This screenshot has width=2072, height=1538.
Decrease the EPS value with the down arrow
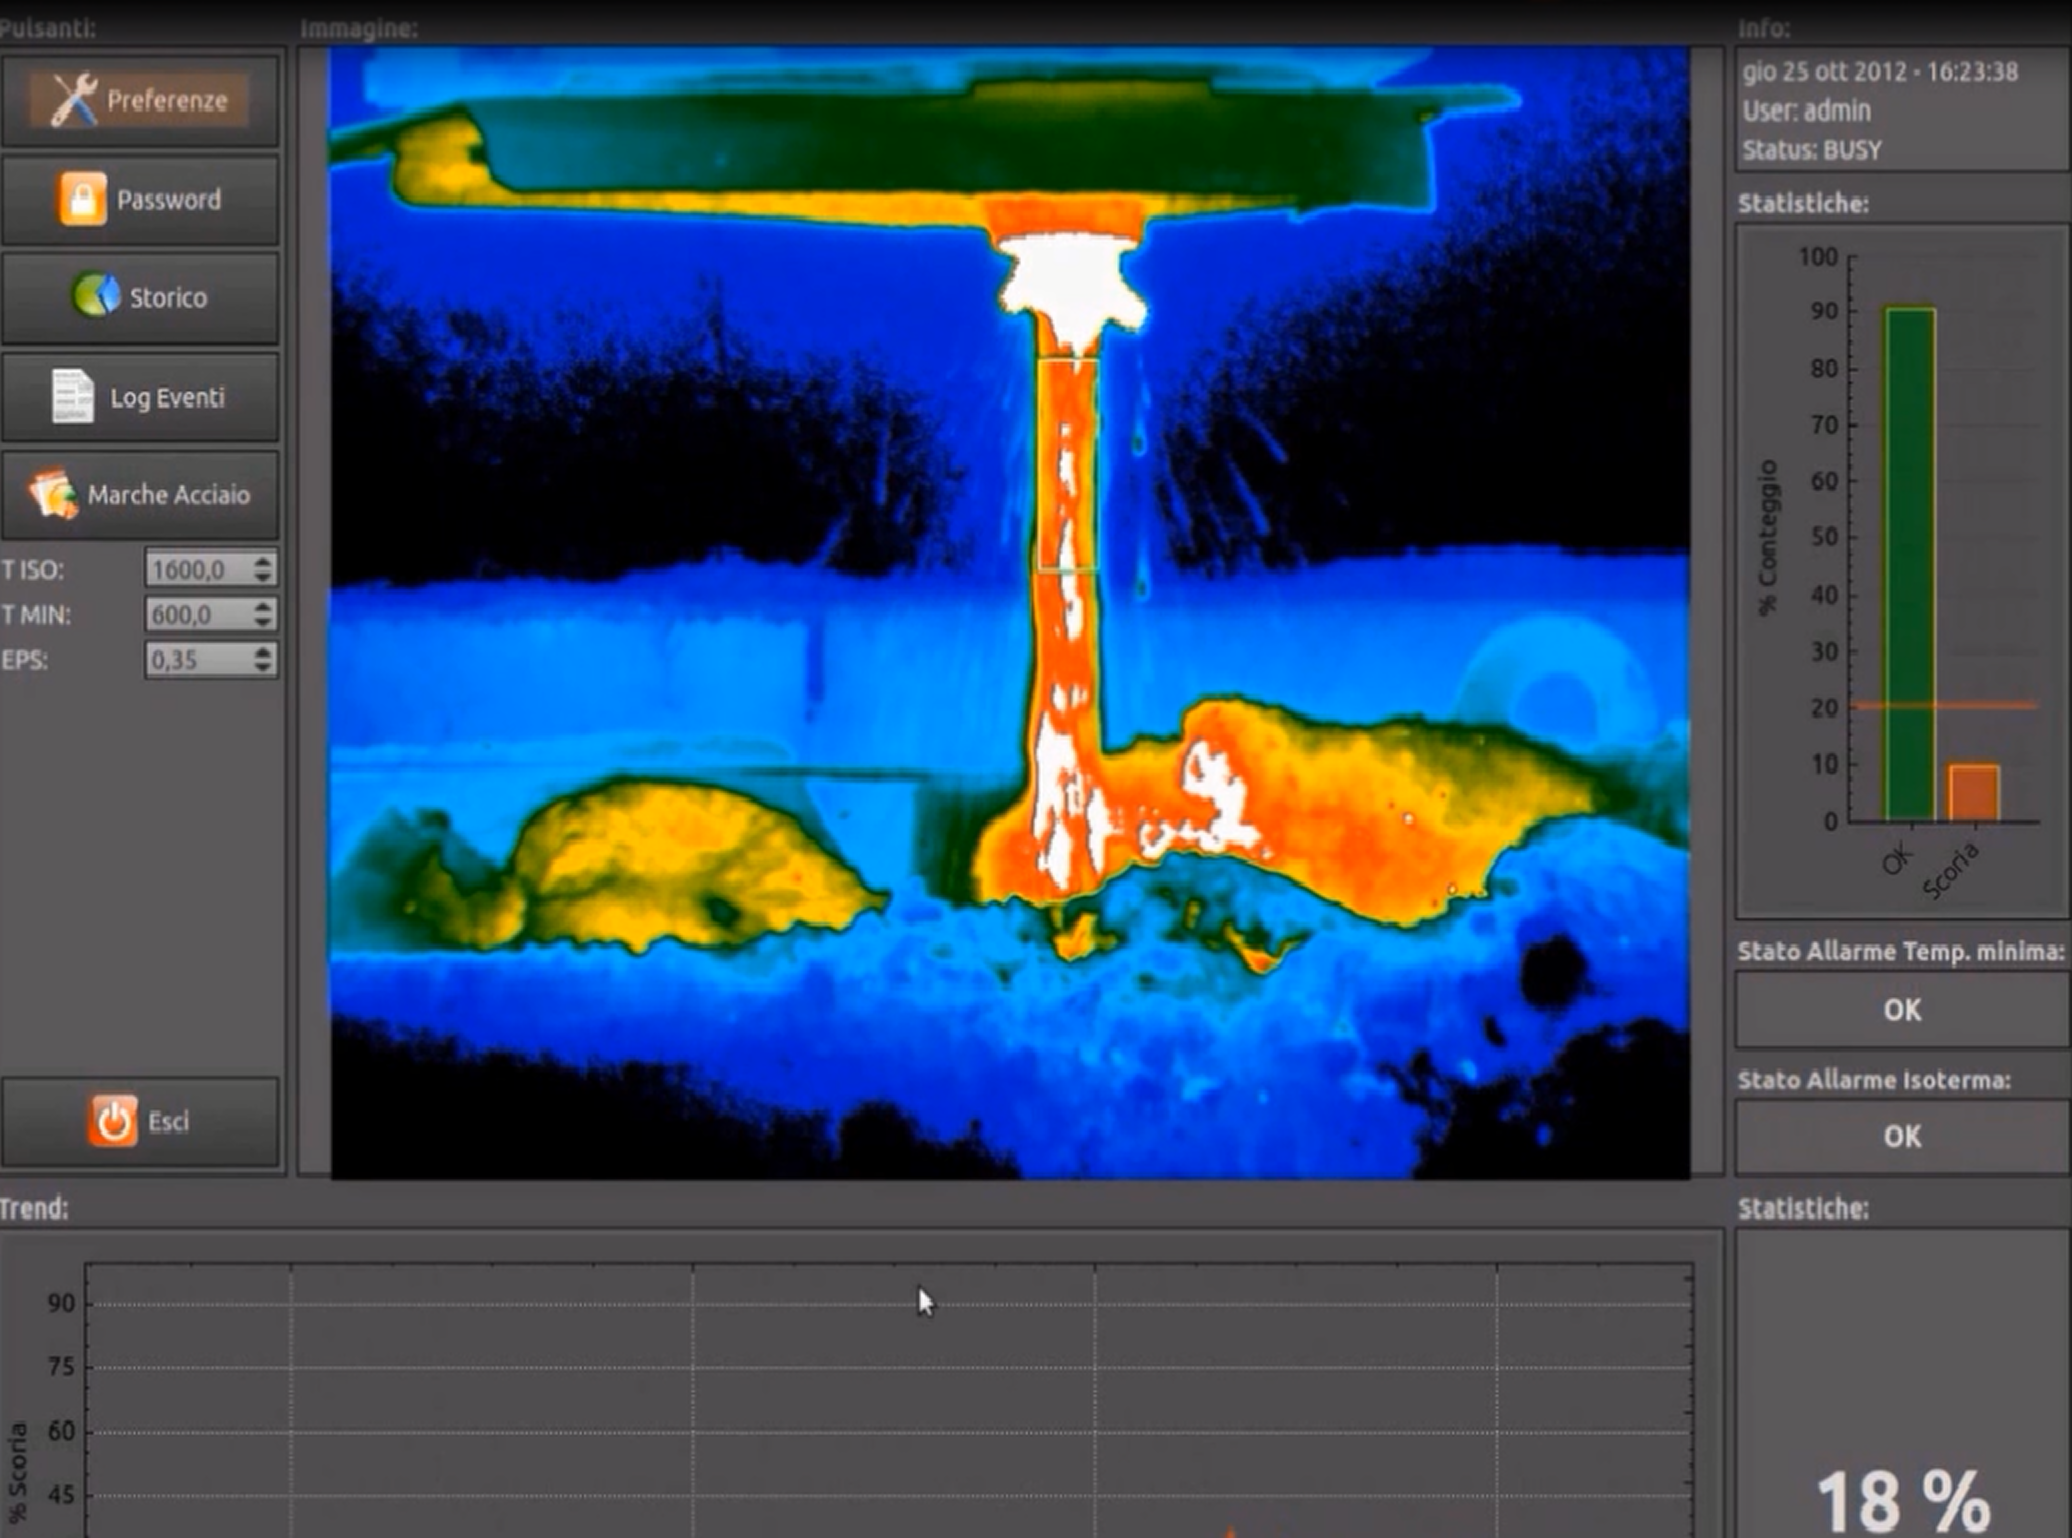click(x=263, y=667)
